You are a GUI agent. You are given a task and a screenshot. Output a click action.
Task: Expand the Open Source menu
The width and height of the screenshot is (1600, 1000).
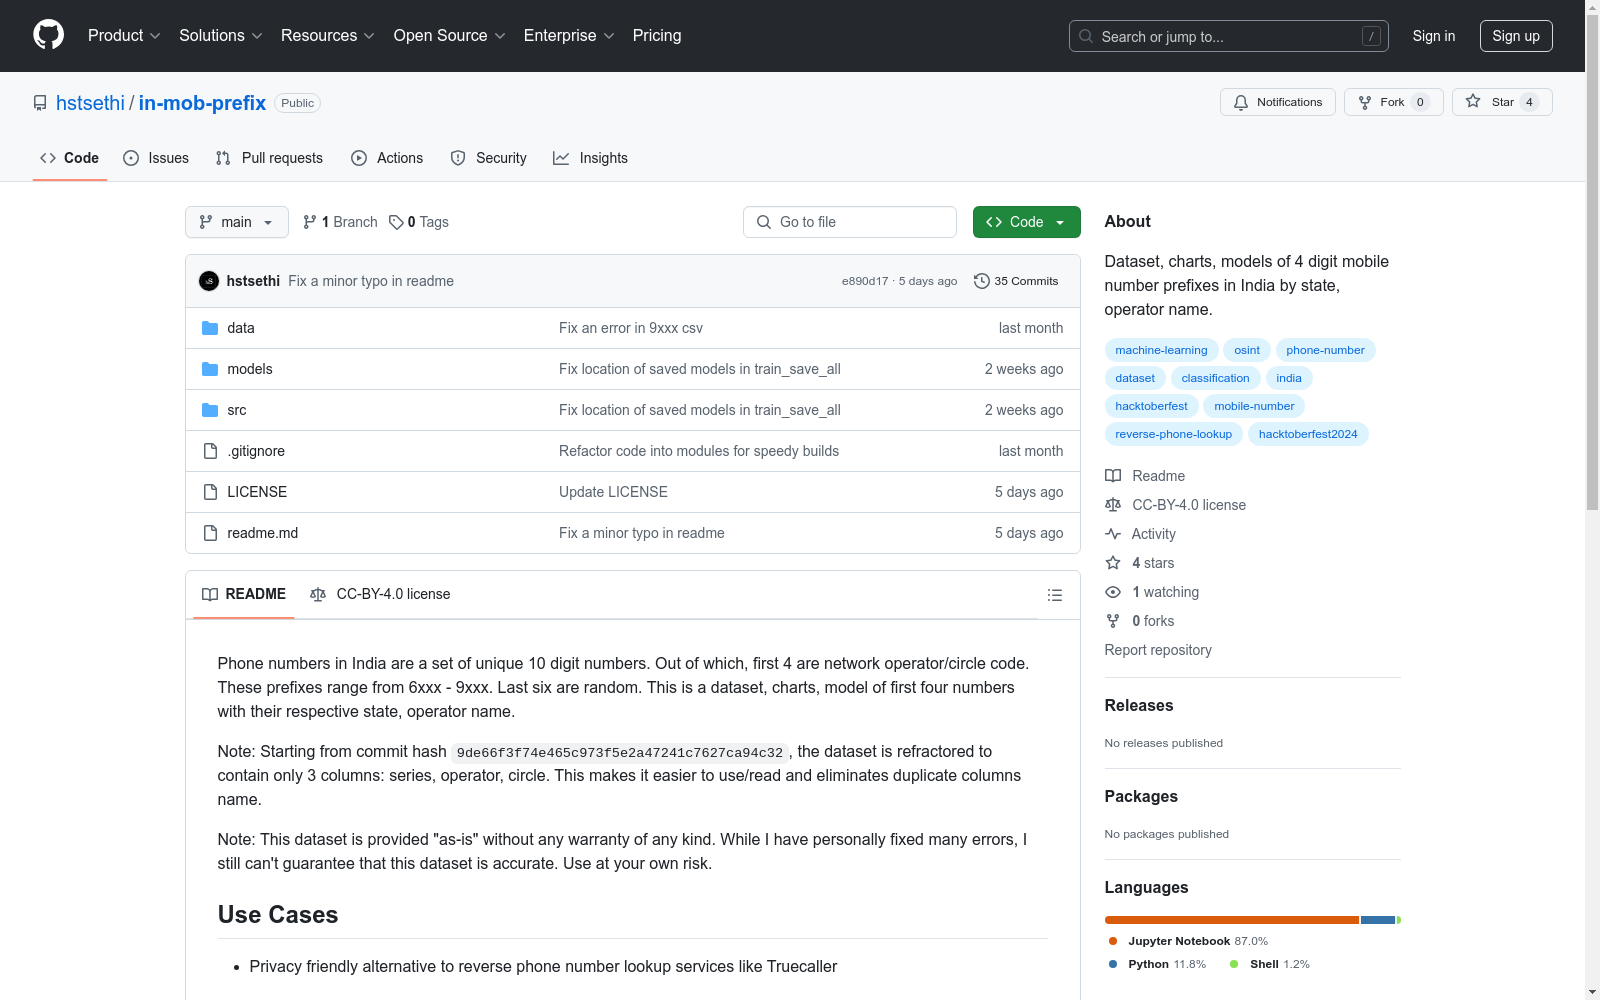click(x=450, y=36)
